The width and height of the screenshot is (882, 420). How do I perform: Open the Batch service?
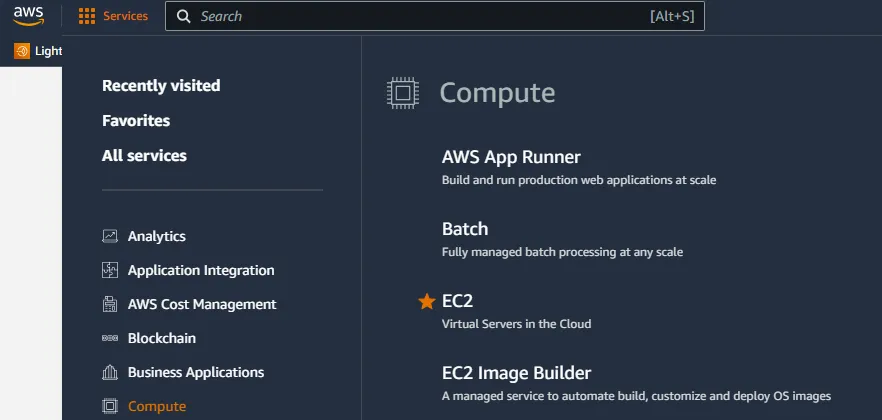pos(465,229)
